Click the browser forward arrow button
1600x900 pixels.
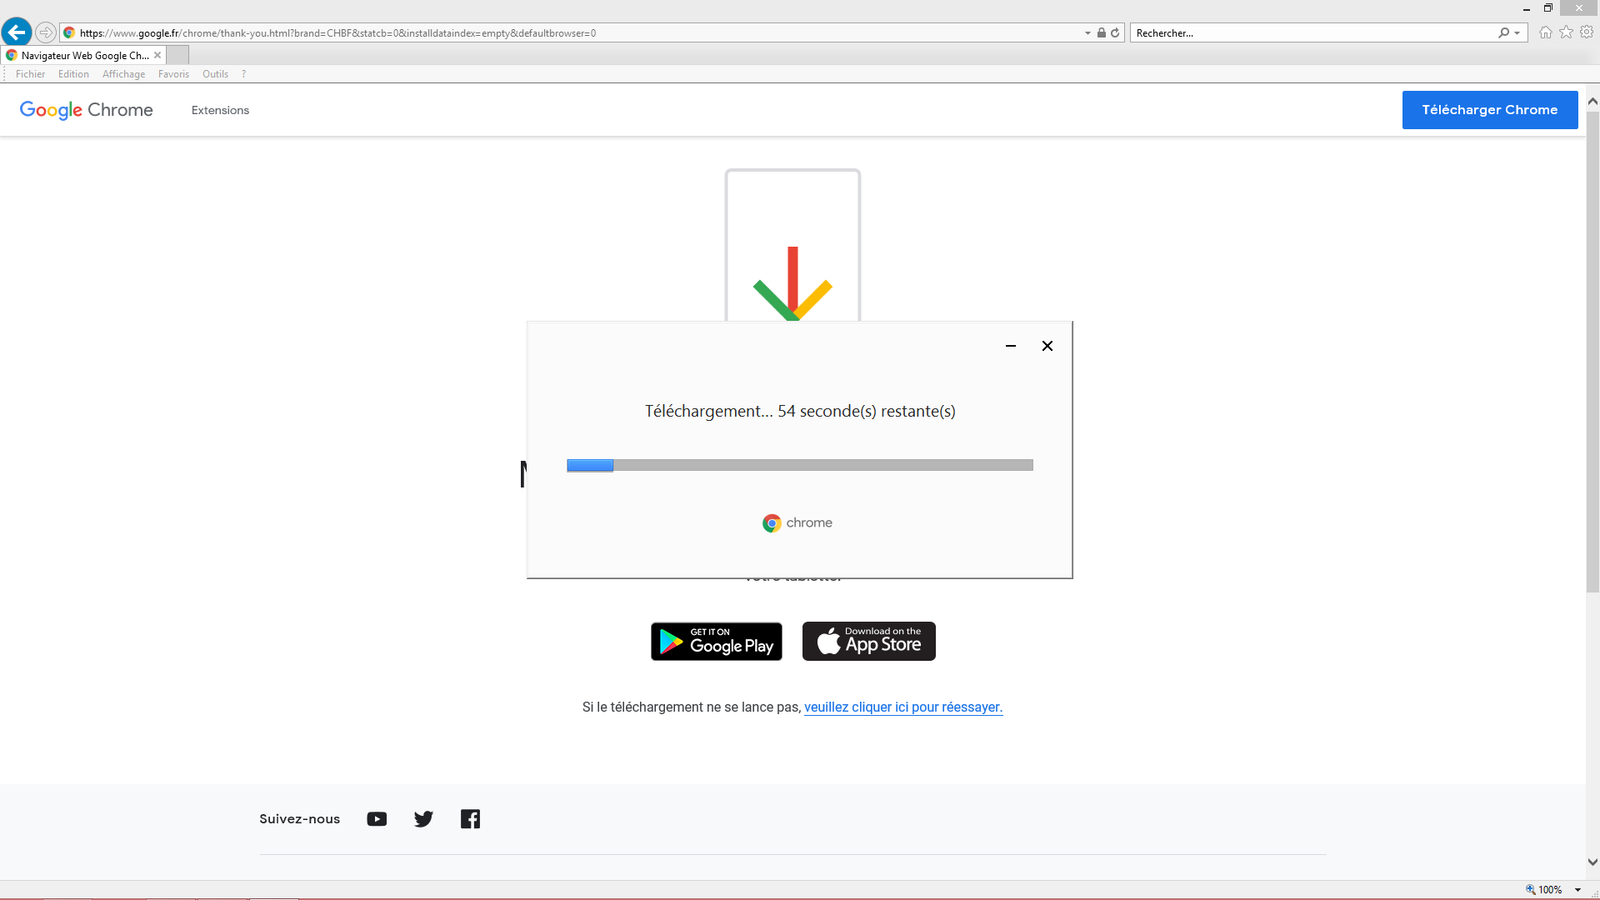click(x=45, y=33)
